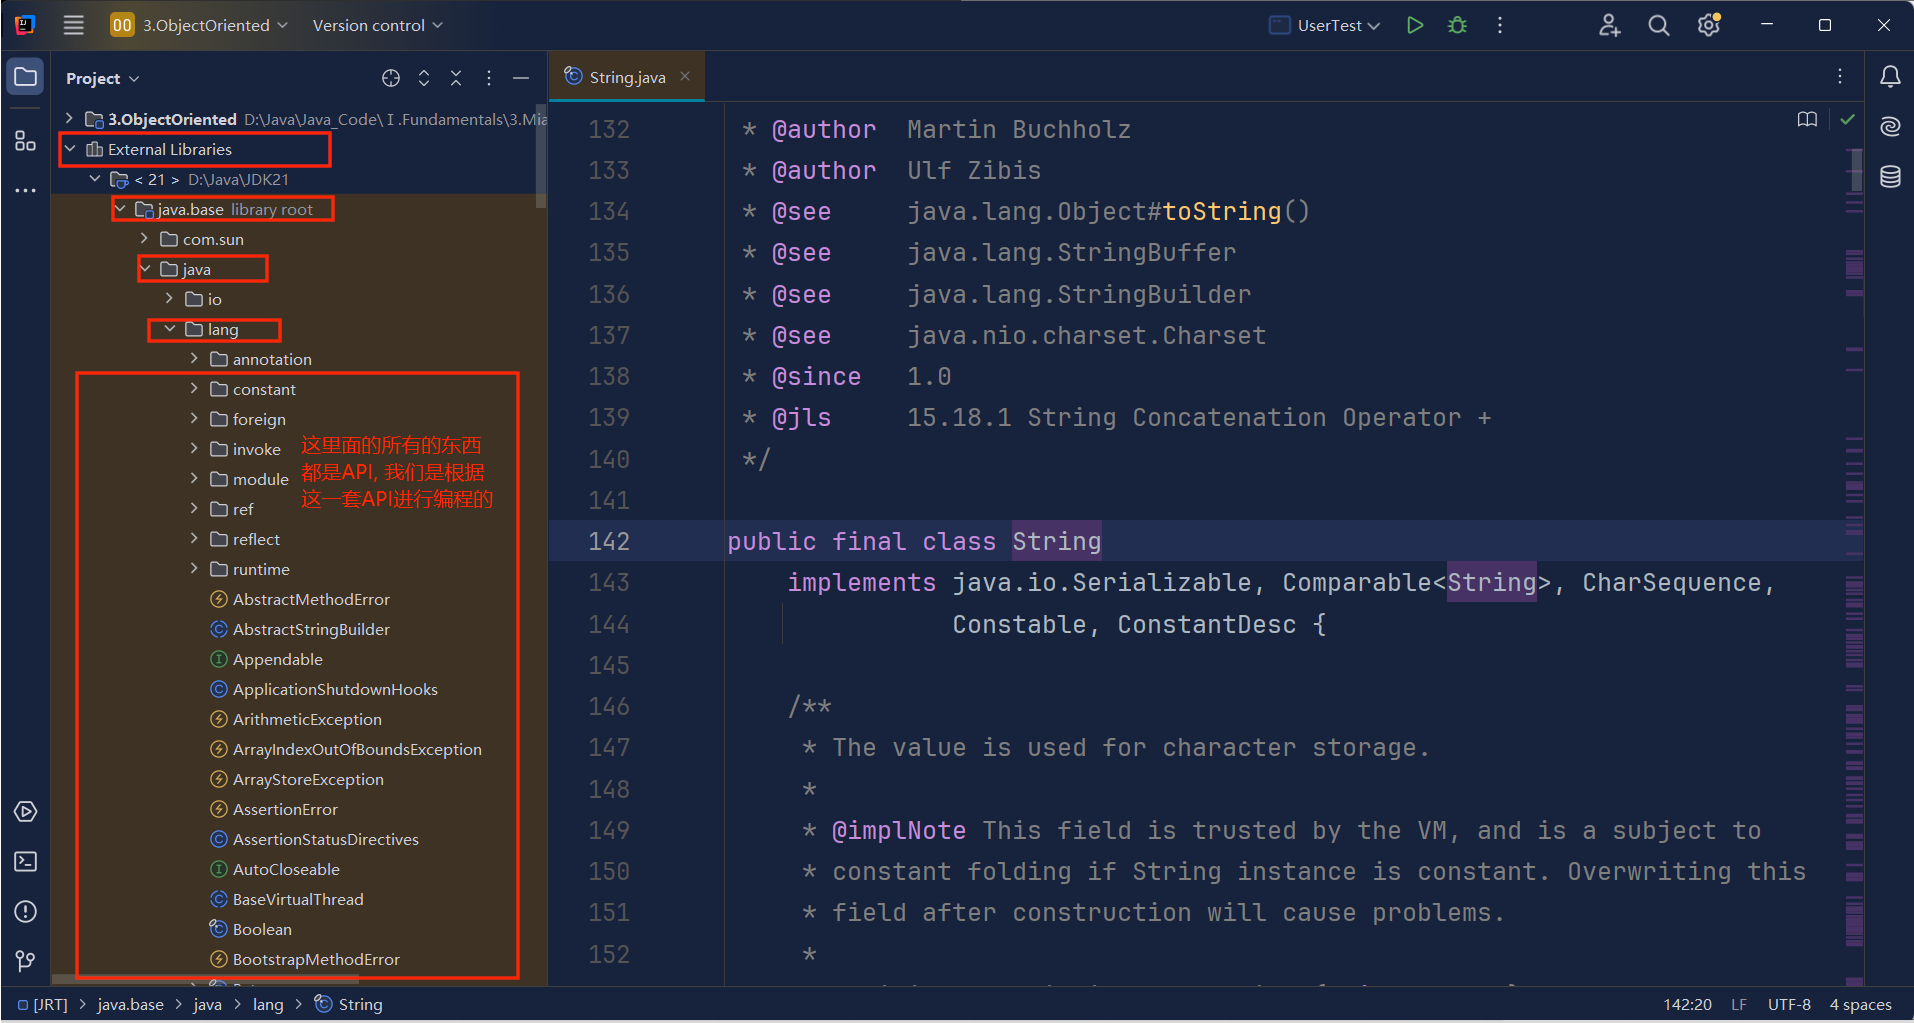The height and width of the screenshot is (1023, 1914).
Task: Click the [JRT] breadcrumb
Action: click(x=43, y=1004)
